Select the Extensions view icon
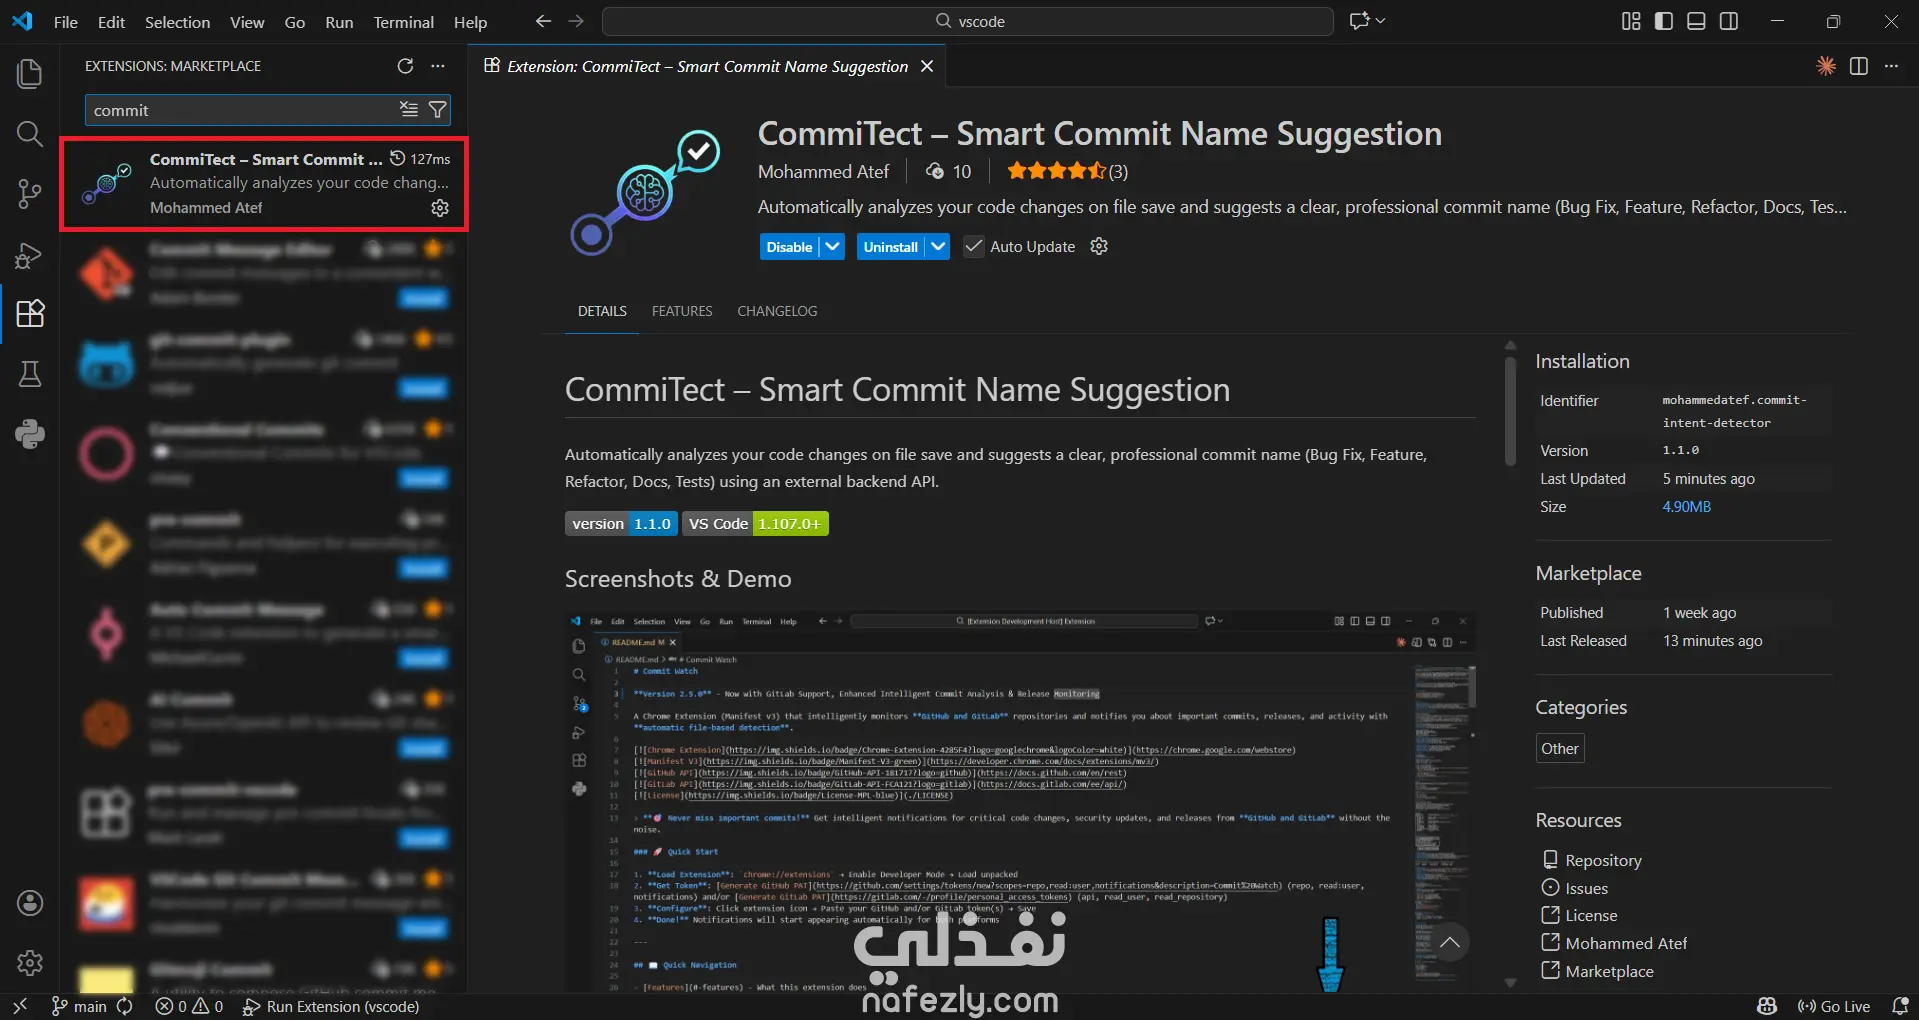Image resolution: width=1919 pixels, height=1020 pixels. click(x=30, y=314)
